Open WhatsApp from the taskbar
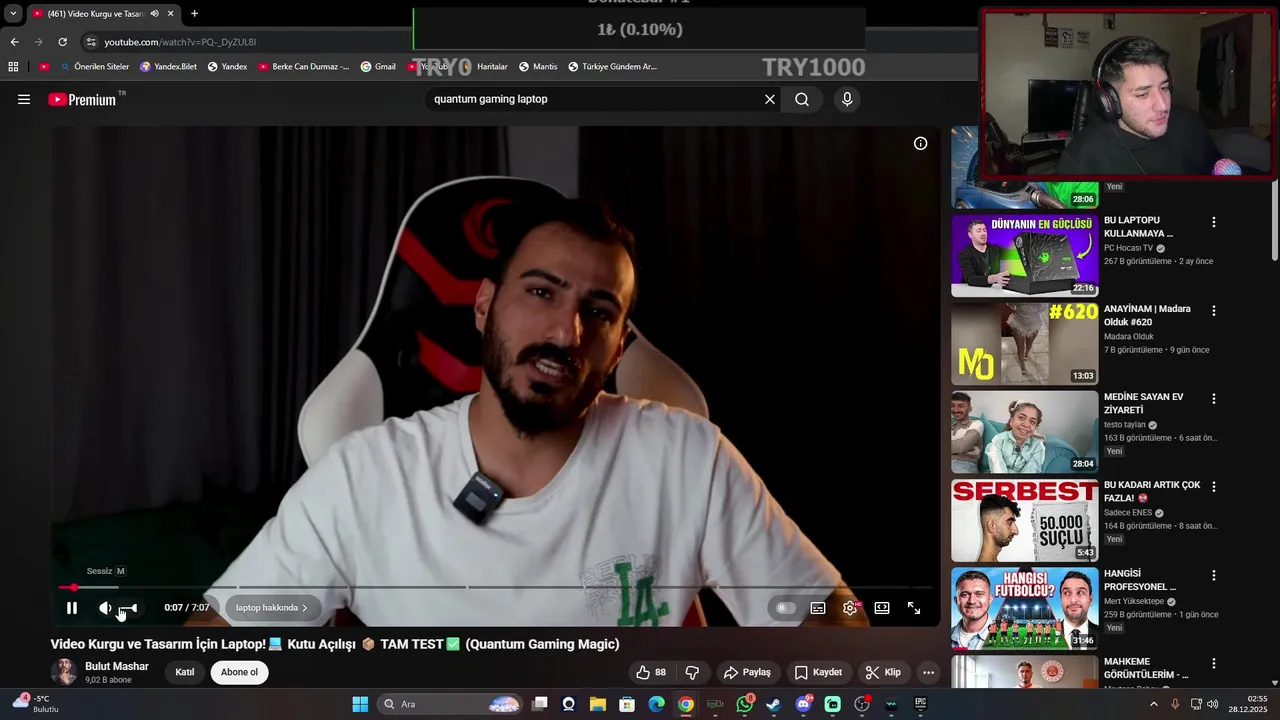 [745, 704]
